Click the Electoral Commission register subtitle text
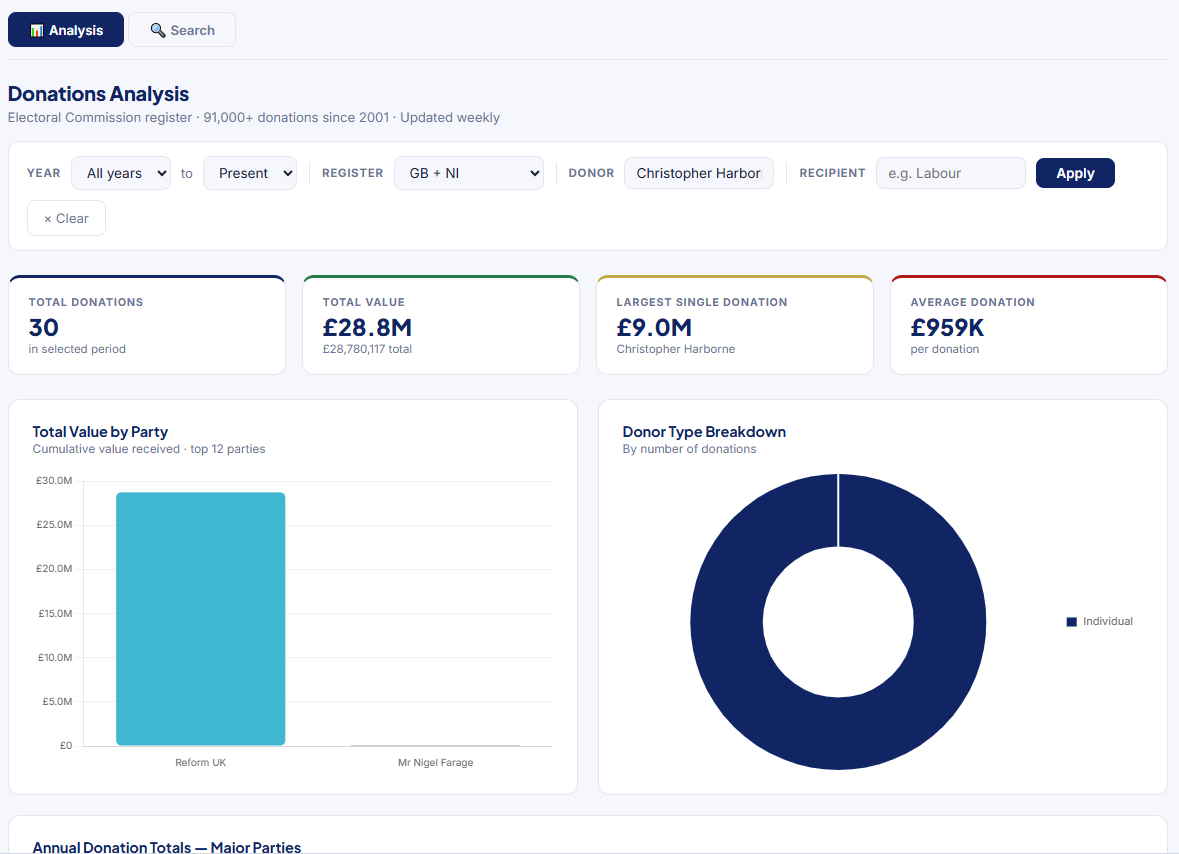1179x854 pixels. tap(253, 117)
